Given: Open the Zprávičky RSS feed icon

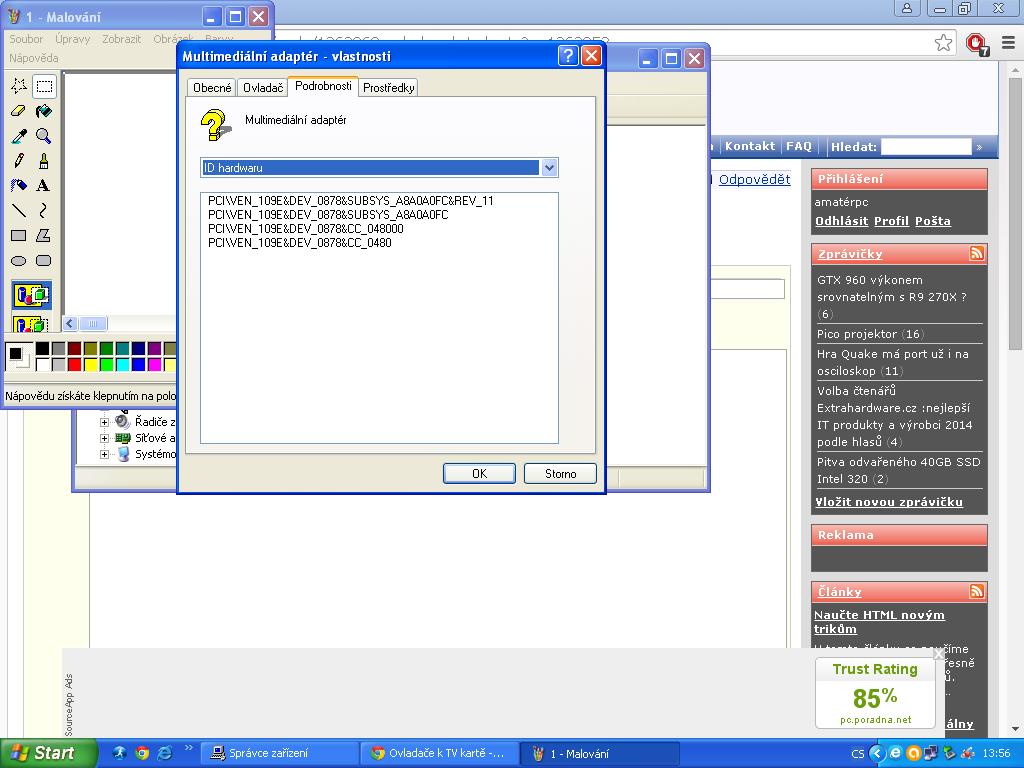Looking at the screenshot, I should tap(976, 253).
